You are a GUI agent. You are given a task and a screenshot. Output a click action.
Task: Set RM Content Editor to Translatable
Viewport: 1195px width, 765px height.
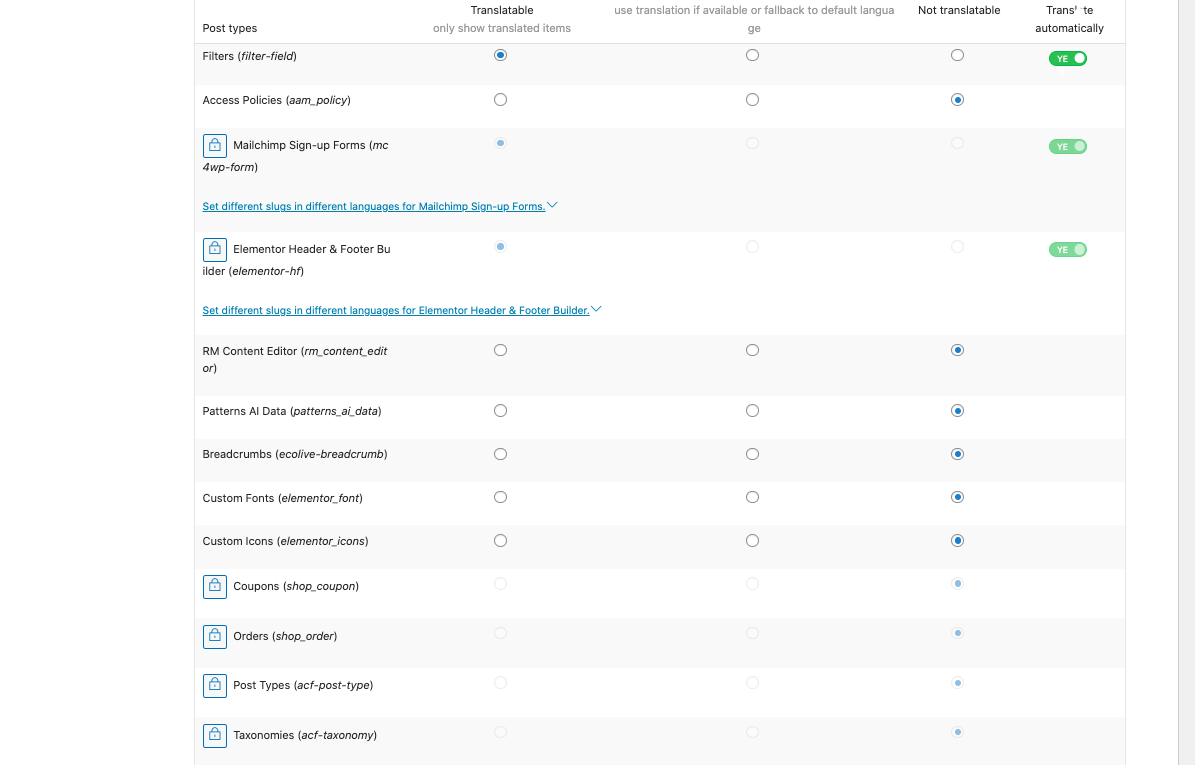(x=501, y=350)
